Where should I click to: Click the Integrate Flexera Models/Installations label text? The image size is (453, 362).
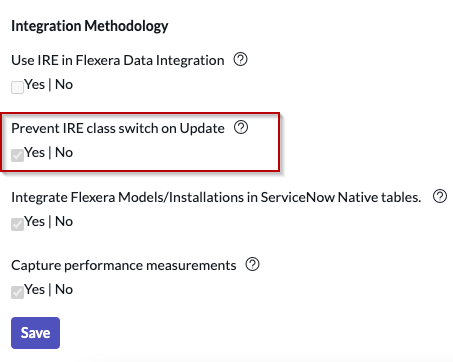tap(216, 197)
